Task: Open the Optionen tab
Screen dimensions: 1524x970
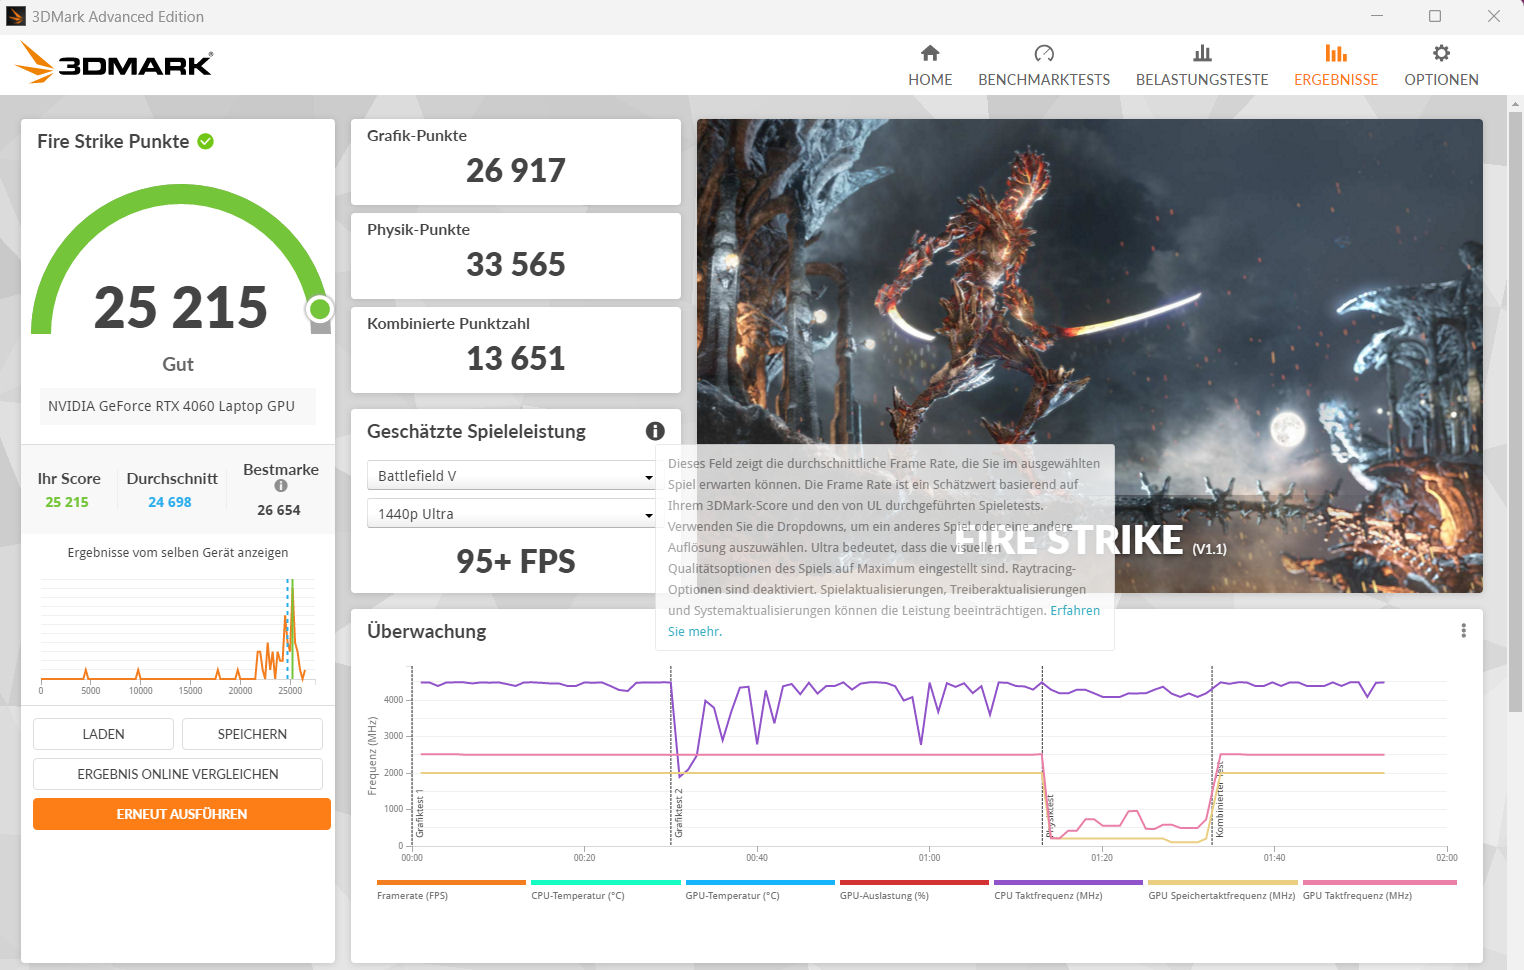Action: click(x=1441, y=66)
